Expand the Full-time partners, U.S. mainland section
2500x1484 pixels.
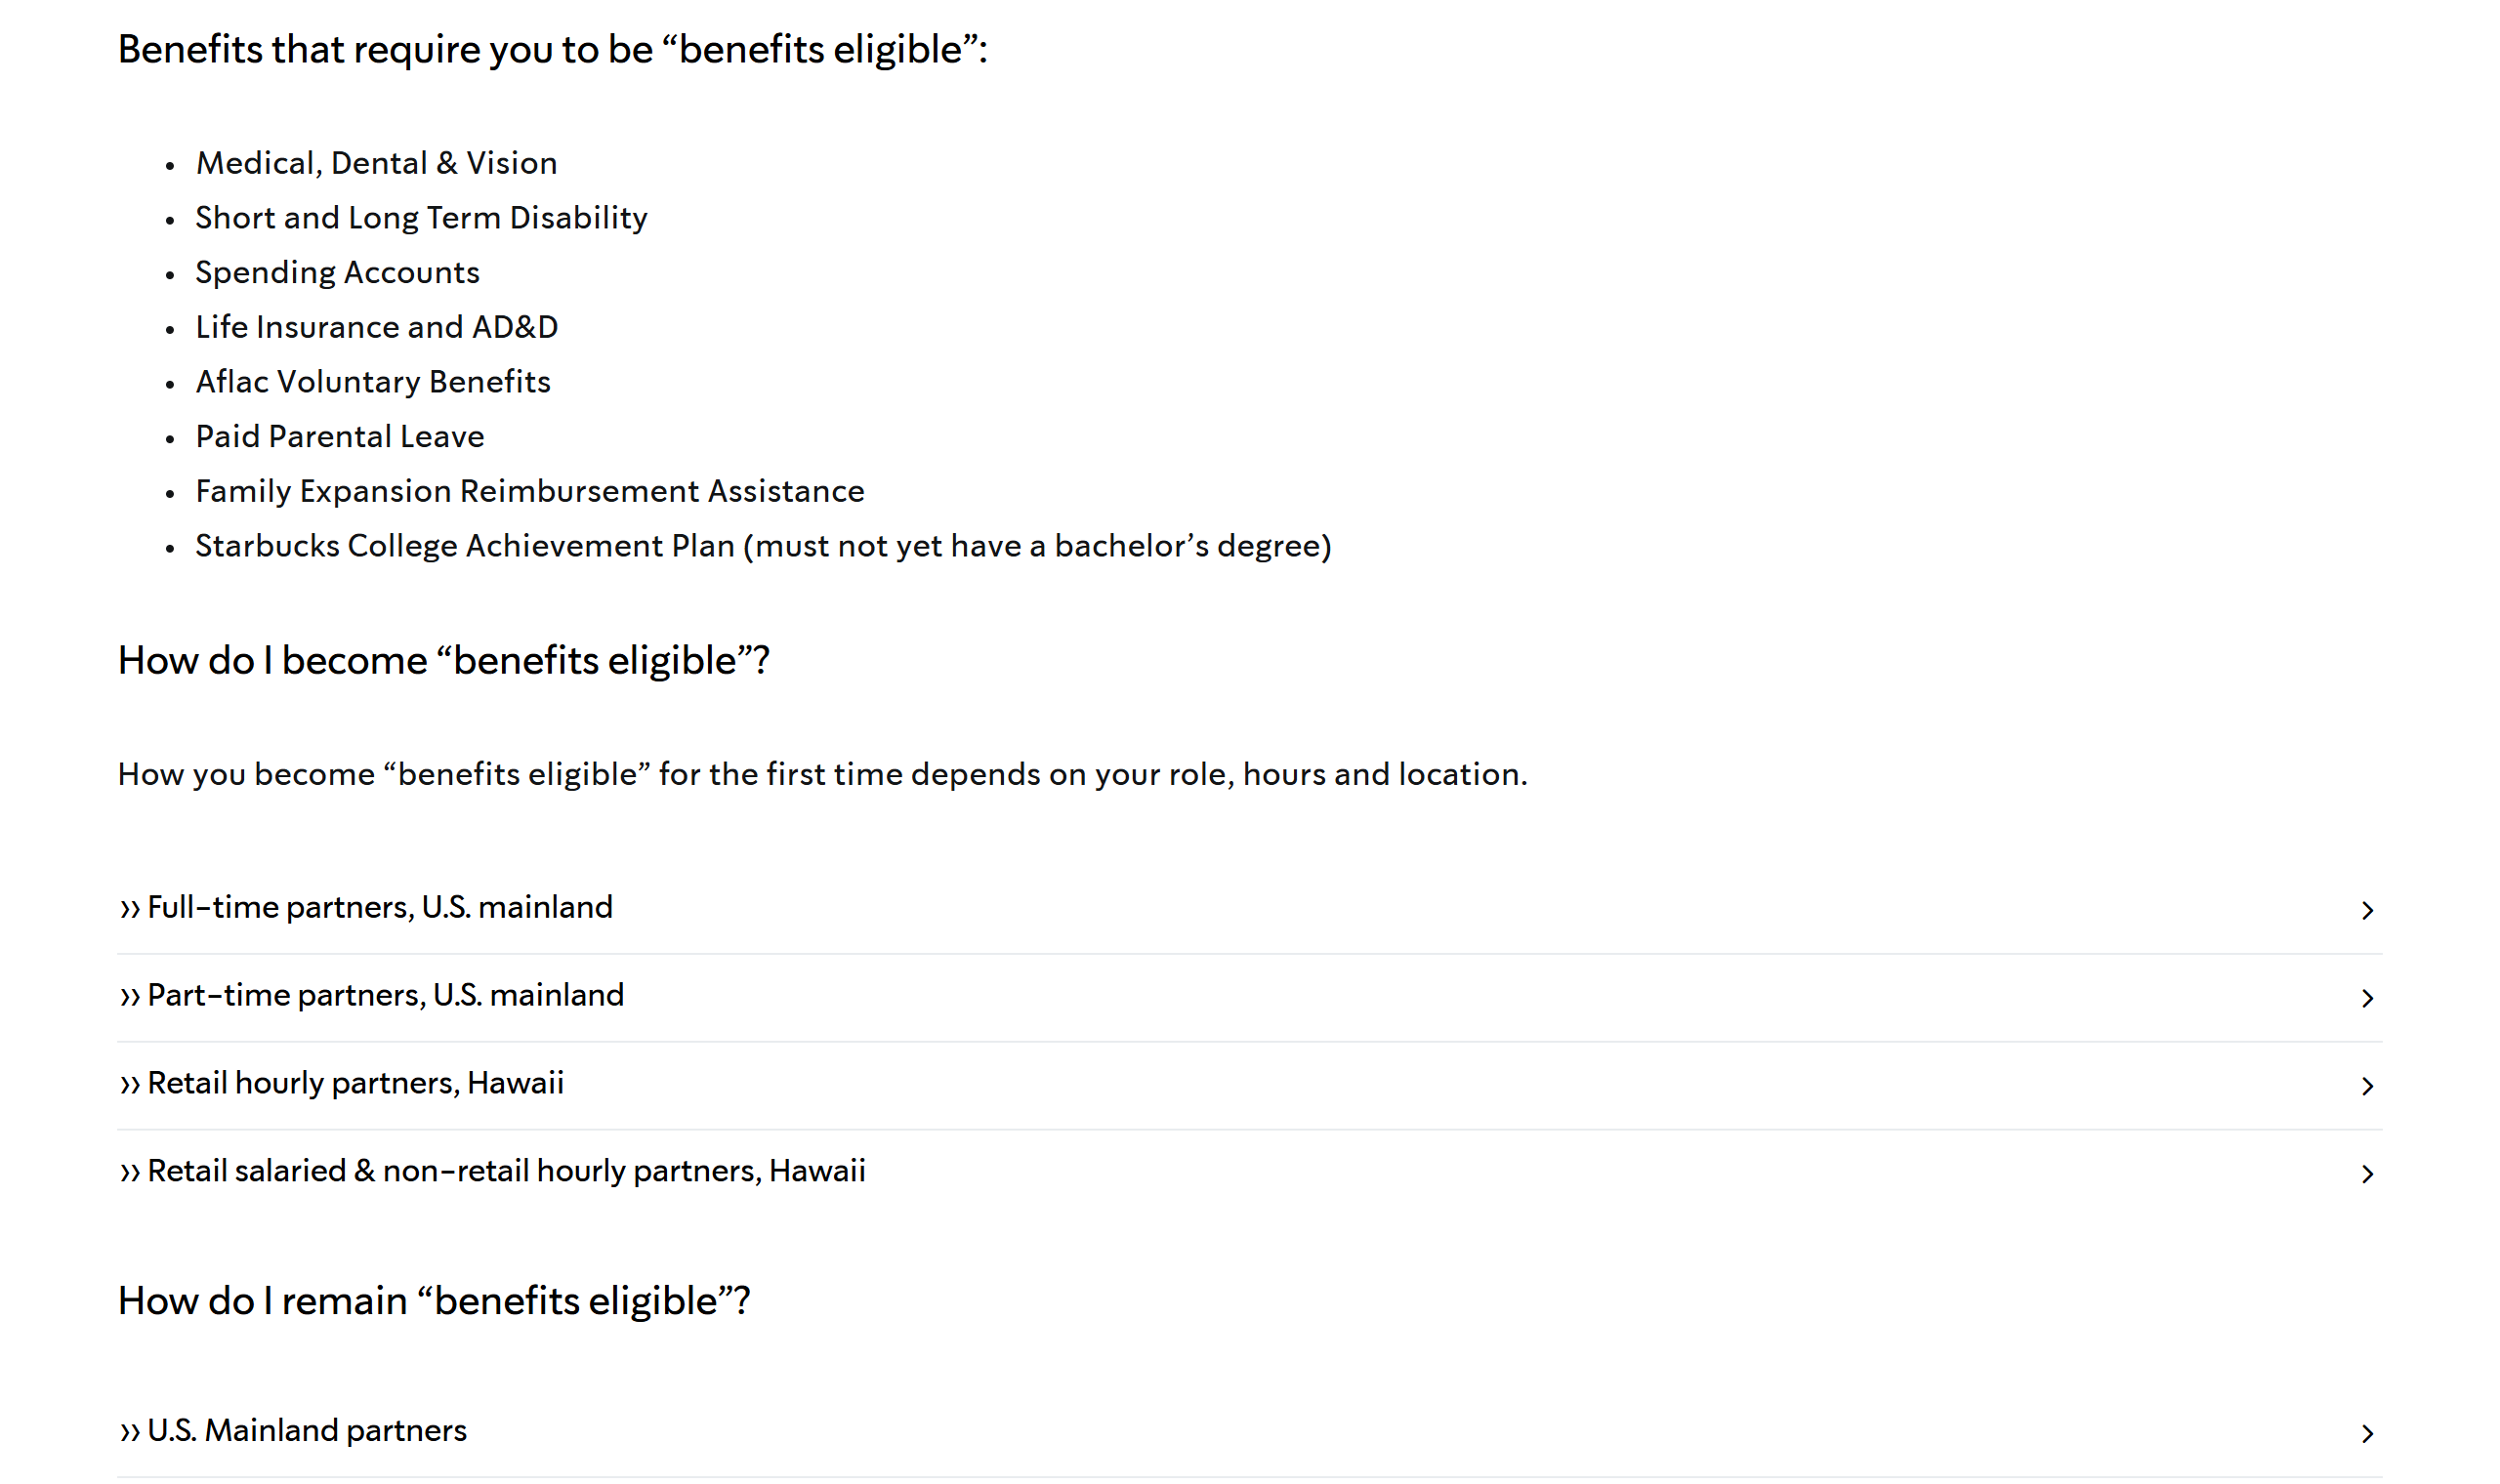click(1249, 909)
